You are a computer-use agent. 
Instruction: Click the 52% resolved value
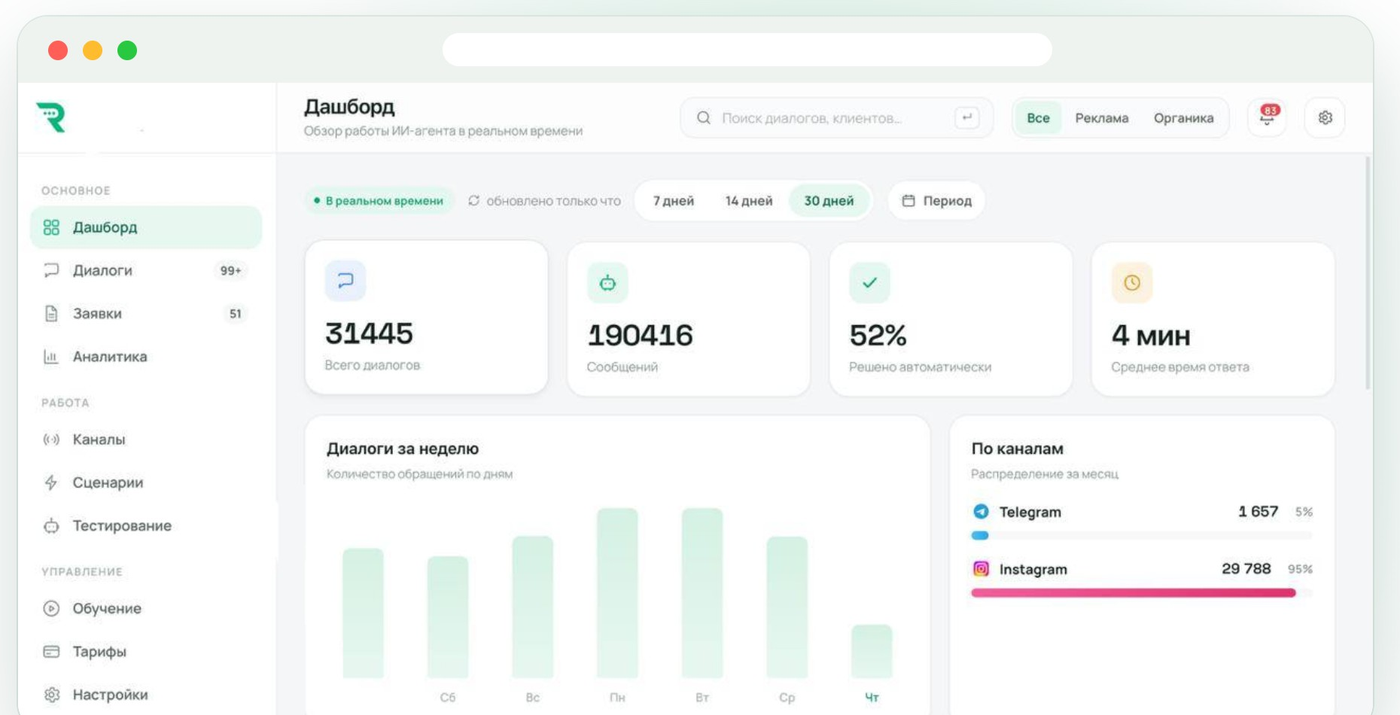878,335
